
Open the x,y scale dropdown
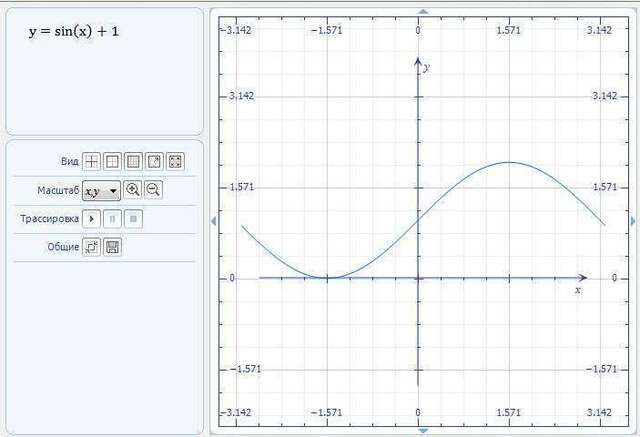tap(101, 191)
